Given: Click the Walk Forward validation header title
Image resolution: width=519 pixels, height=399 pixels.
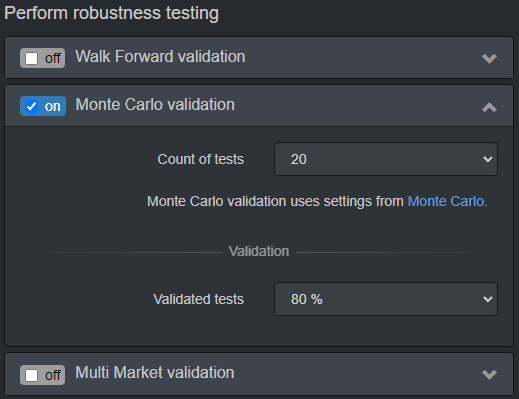Looking at the screenshot, I should [160, 56].
